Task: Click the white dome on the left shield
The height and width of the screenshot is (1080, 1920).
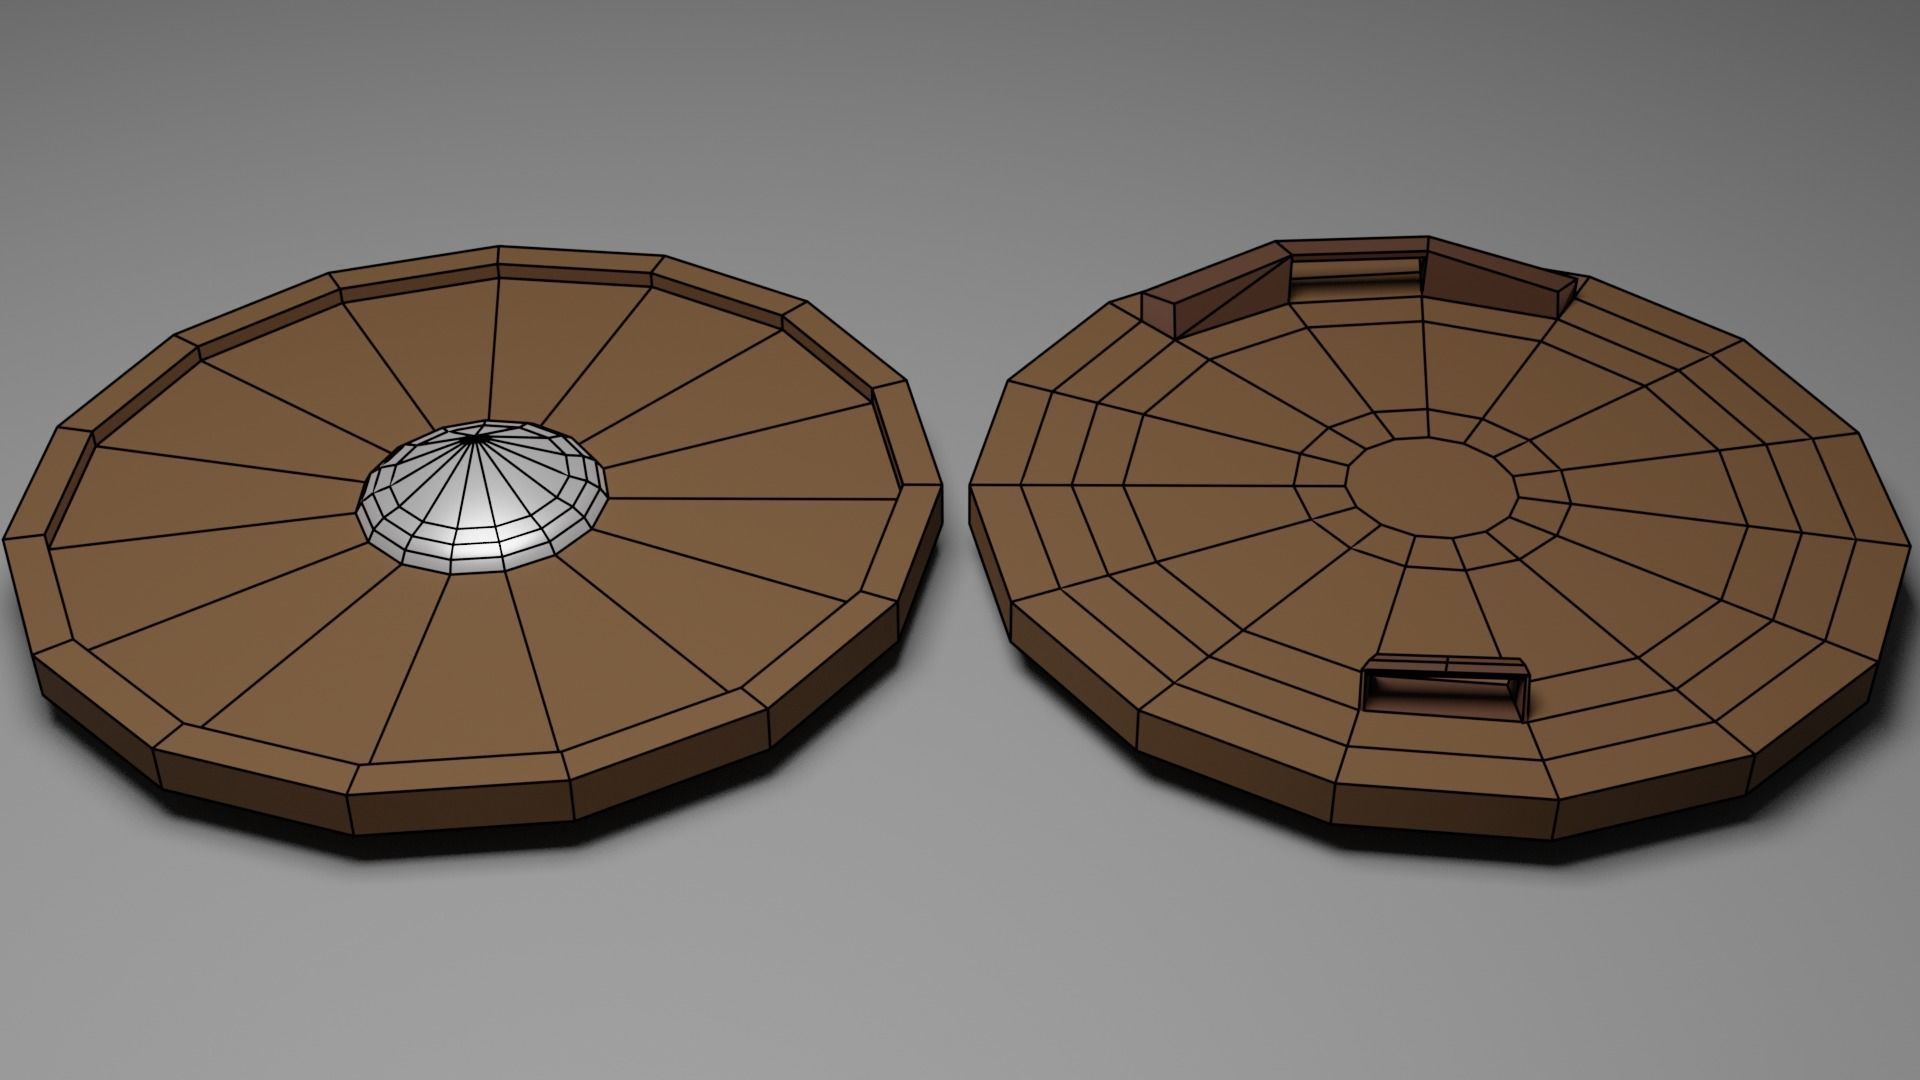Action: click(482, 498)
